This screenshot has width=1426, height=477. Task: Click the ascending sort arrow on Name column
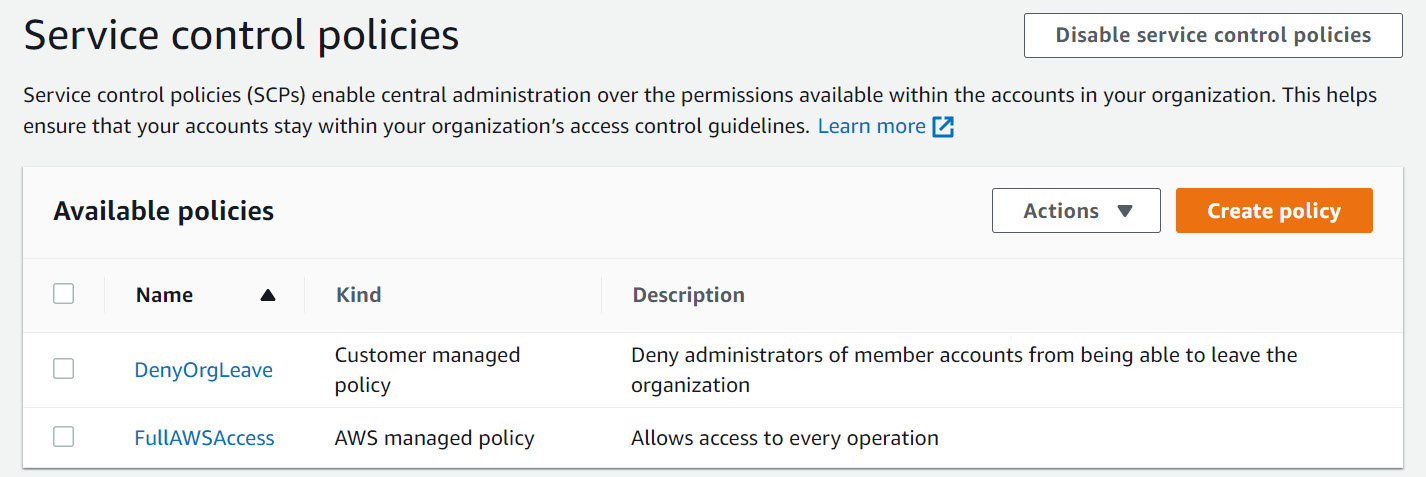[x=267, y=295]
